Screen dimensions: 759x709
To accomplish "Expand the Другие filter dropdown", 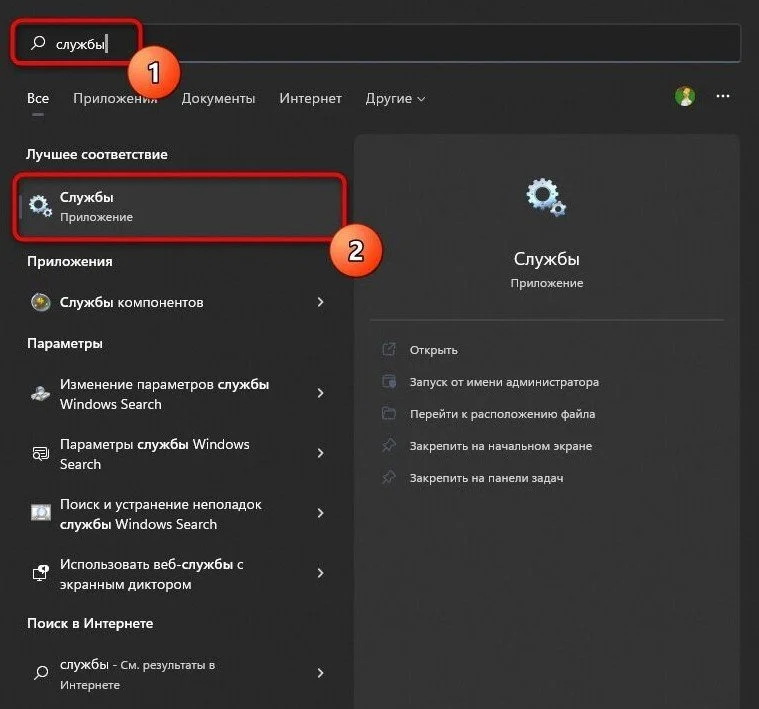I will pos(395,98).
